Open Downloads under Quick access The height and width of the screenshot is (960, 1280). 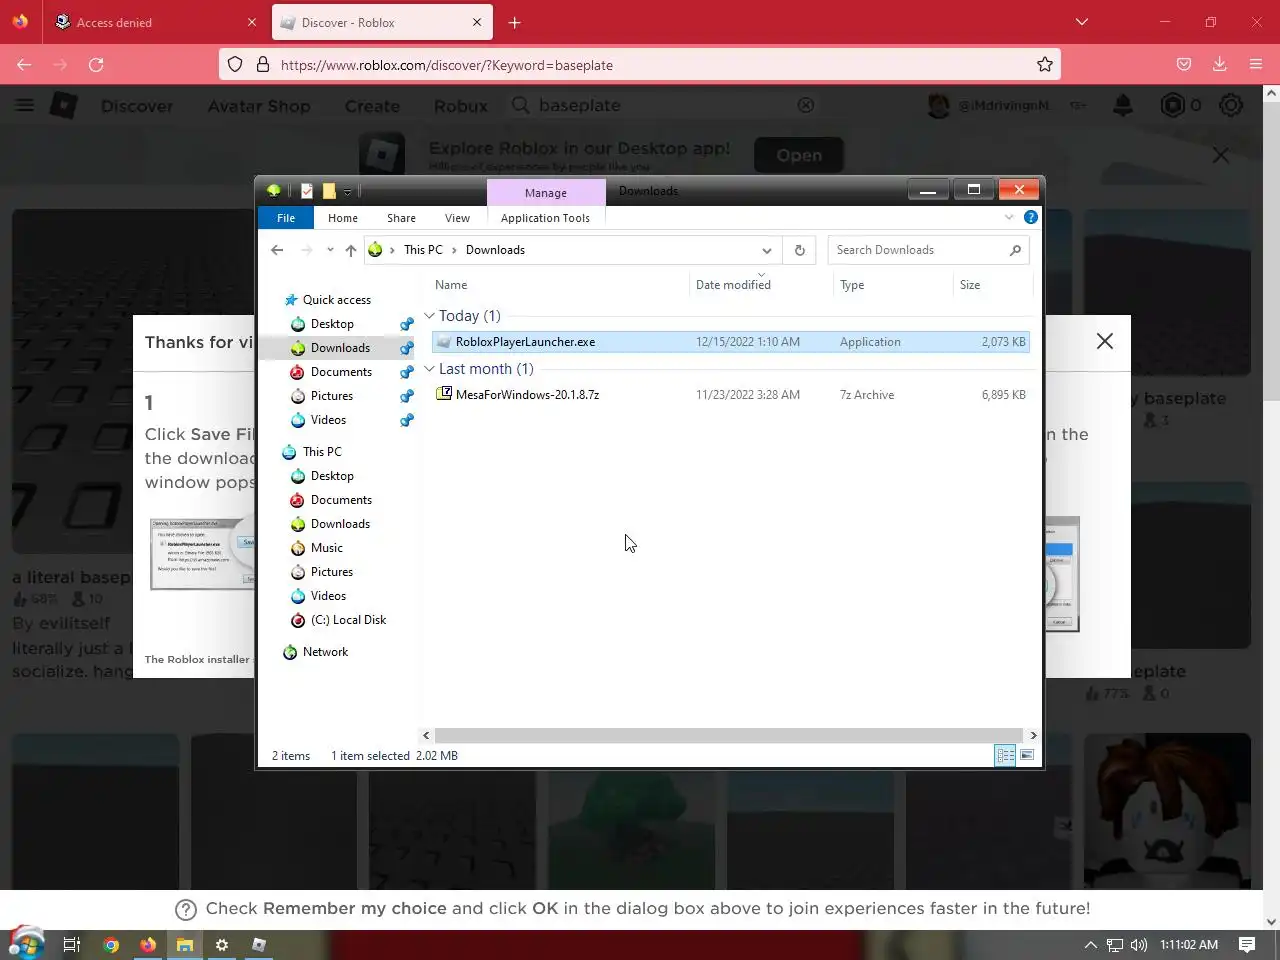coord(340,348)
